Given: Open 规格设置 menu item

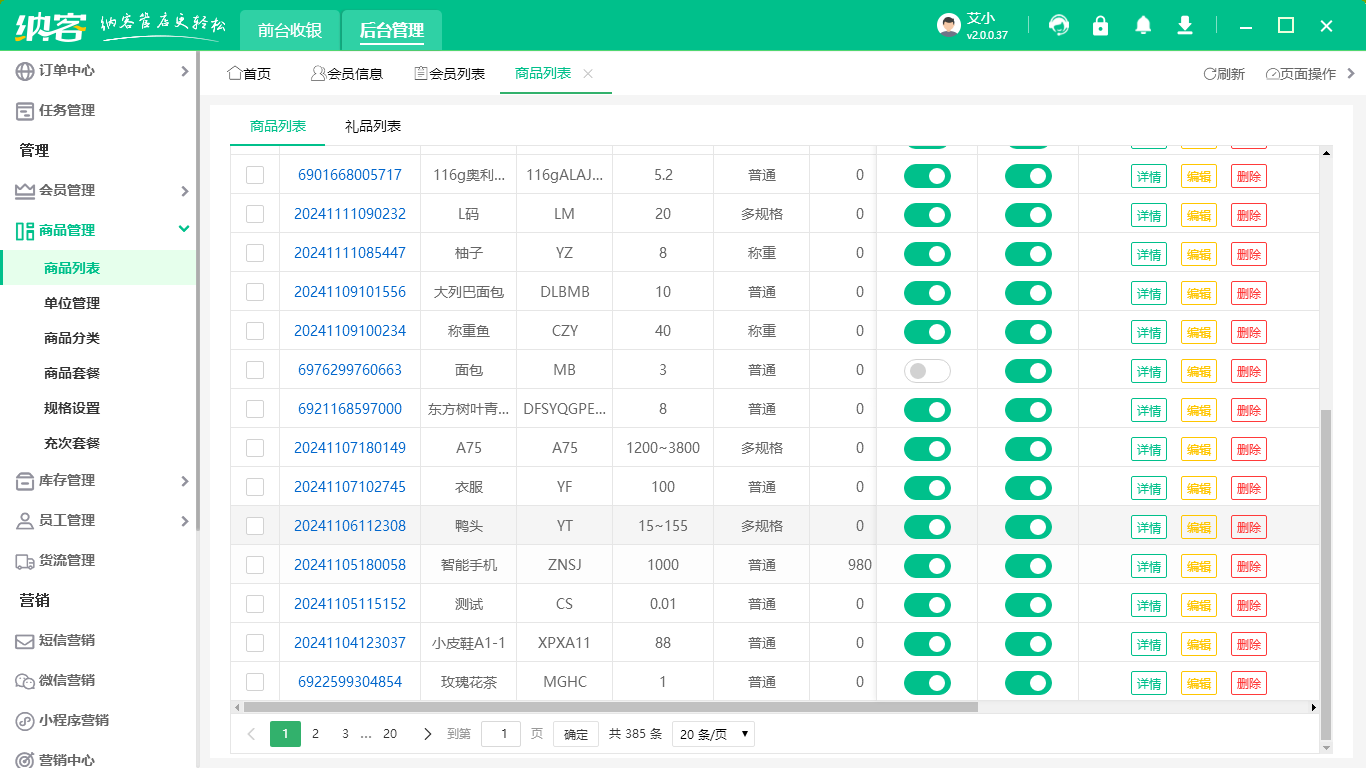Looking at the screenshot, I should pos(72,408).
